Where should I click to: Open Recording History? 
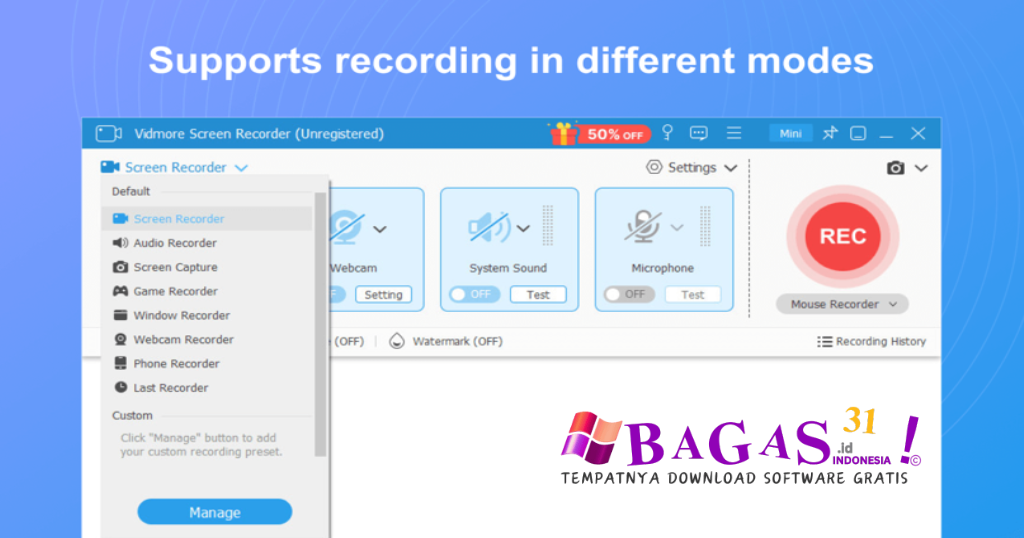(872, 341)
